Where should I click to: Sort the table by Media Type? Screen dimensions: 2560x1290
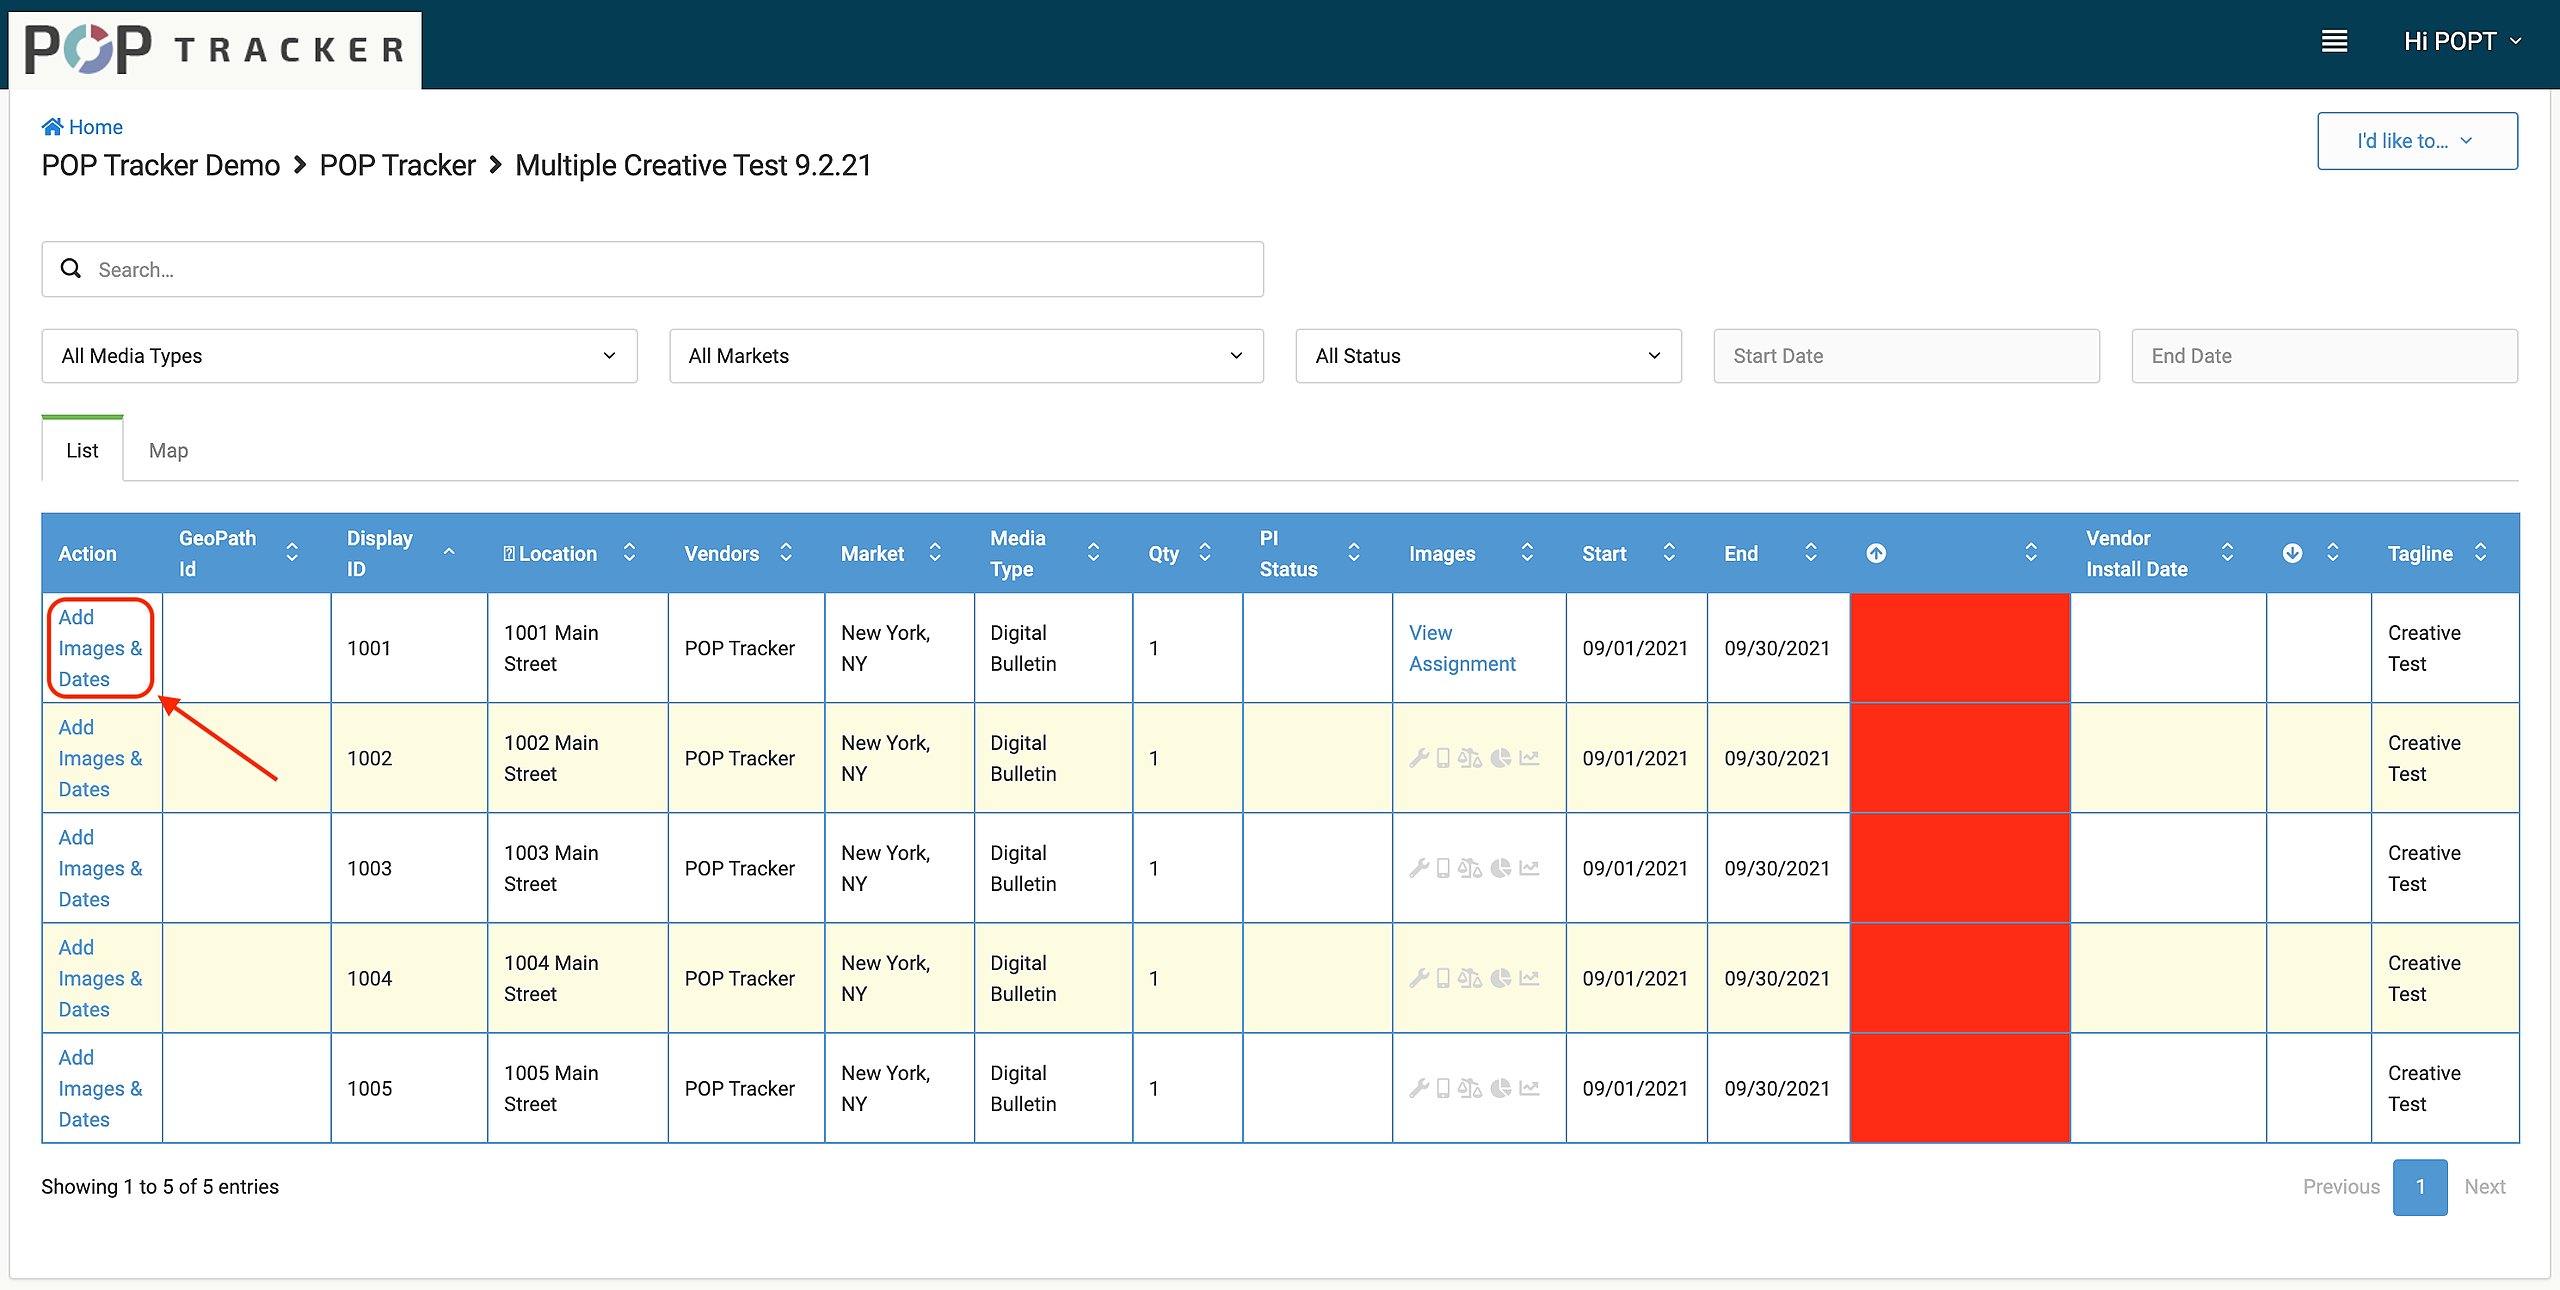click(1053, 553)
